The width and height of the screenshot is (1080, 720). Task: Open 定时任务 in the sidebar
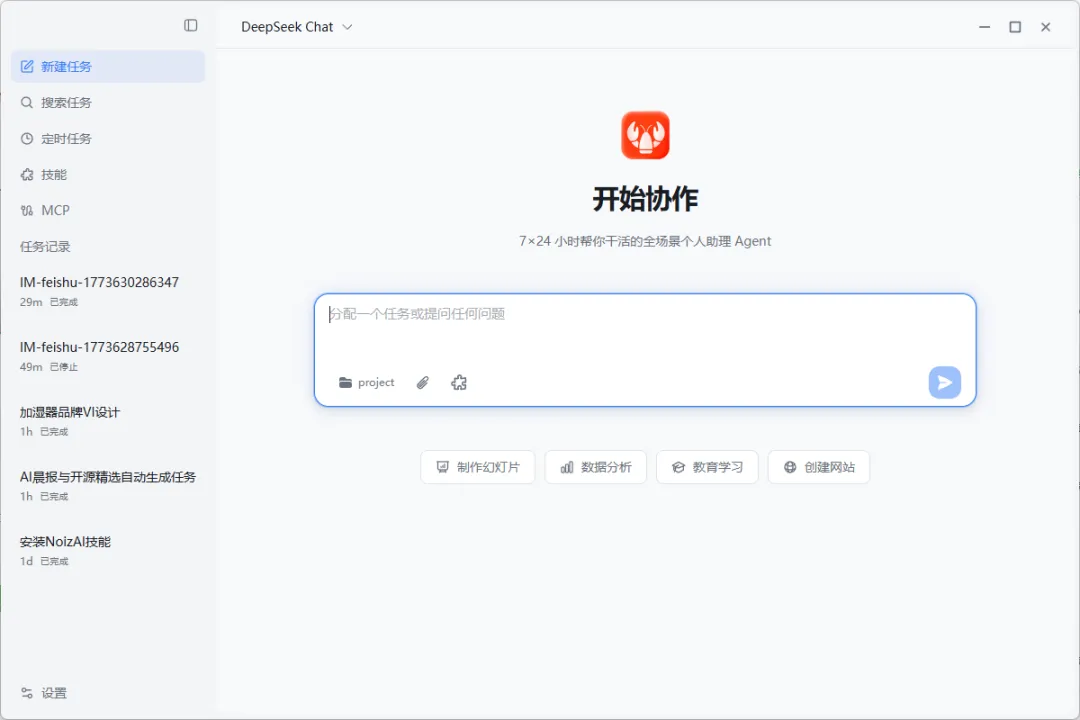108,138
